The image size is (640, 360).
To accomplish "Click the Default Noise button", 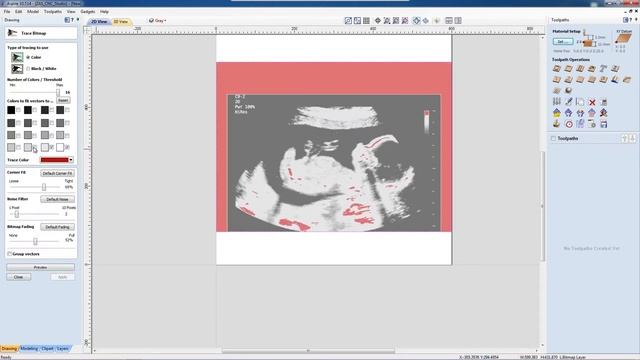I will [57, 199].
